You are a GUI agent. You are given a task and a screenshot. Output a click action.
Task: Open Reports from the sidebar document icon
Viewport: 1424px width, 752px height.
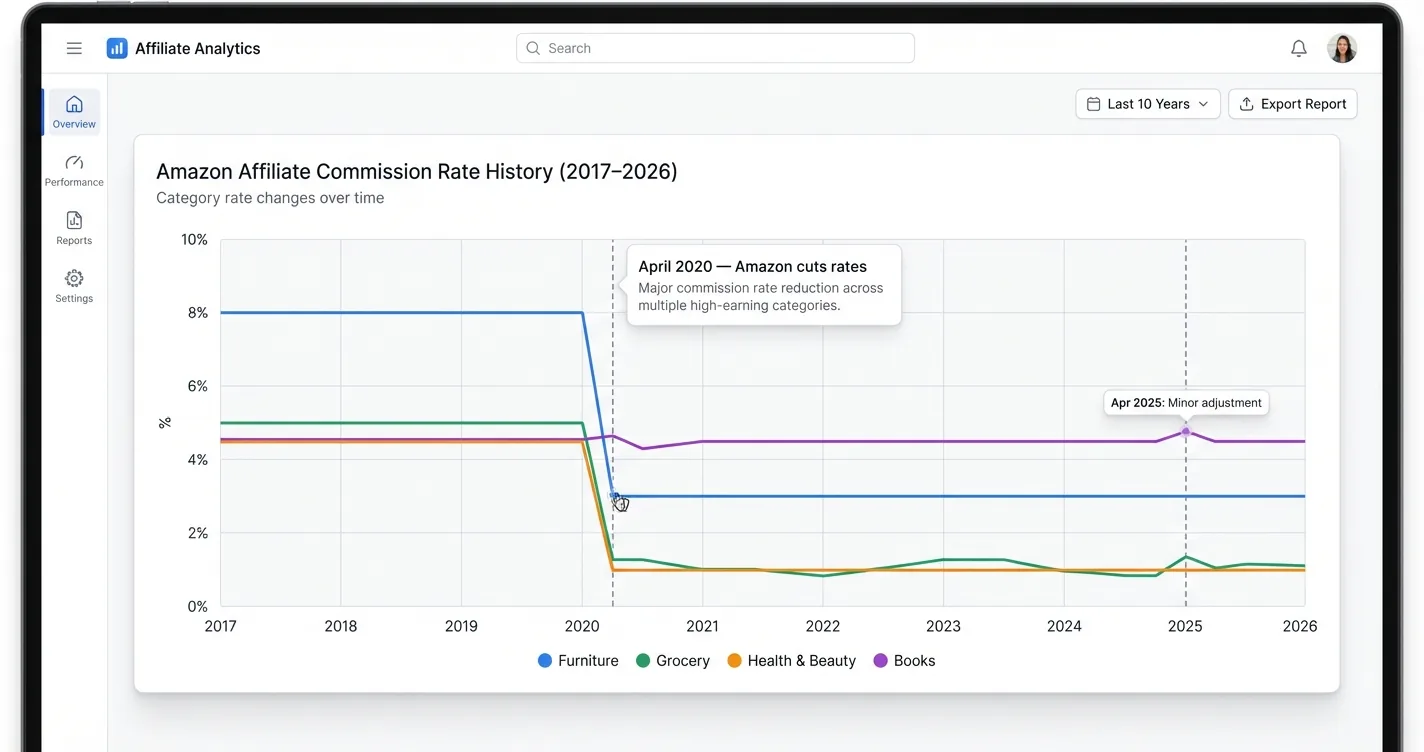tap(73, 221)
